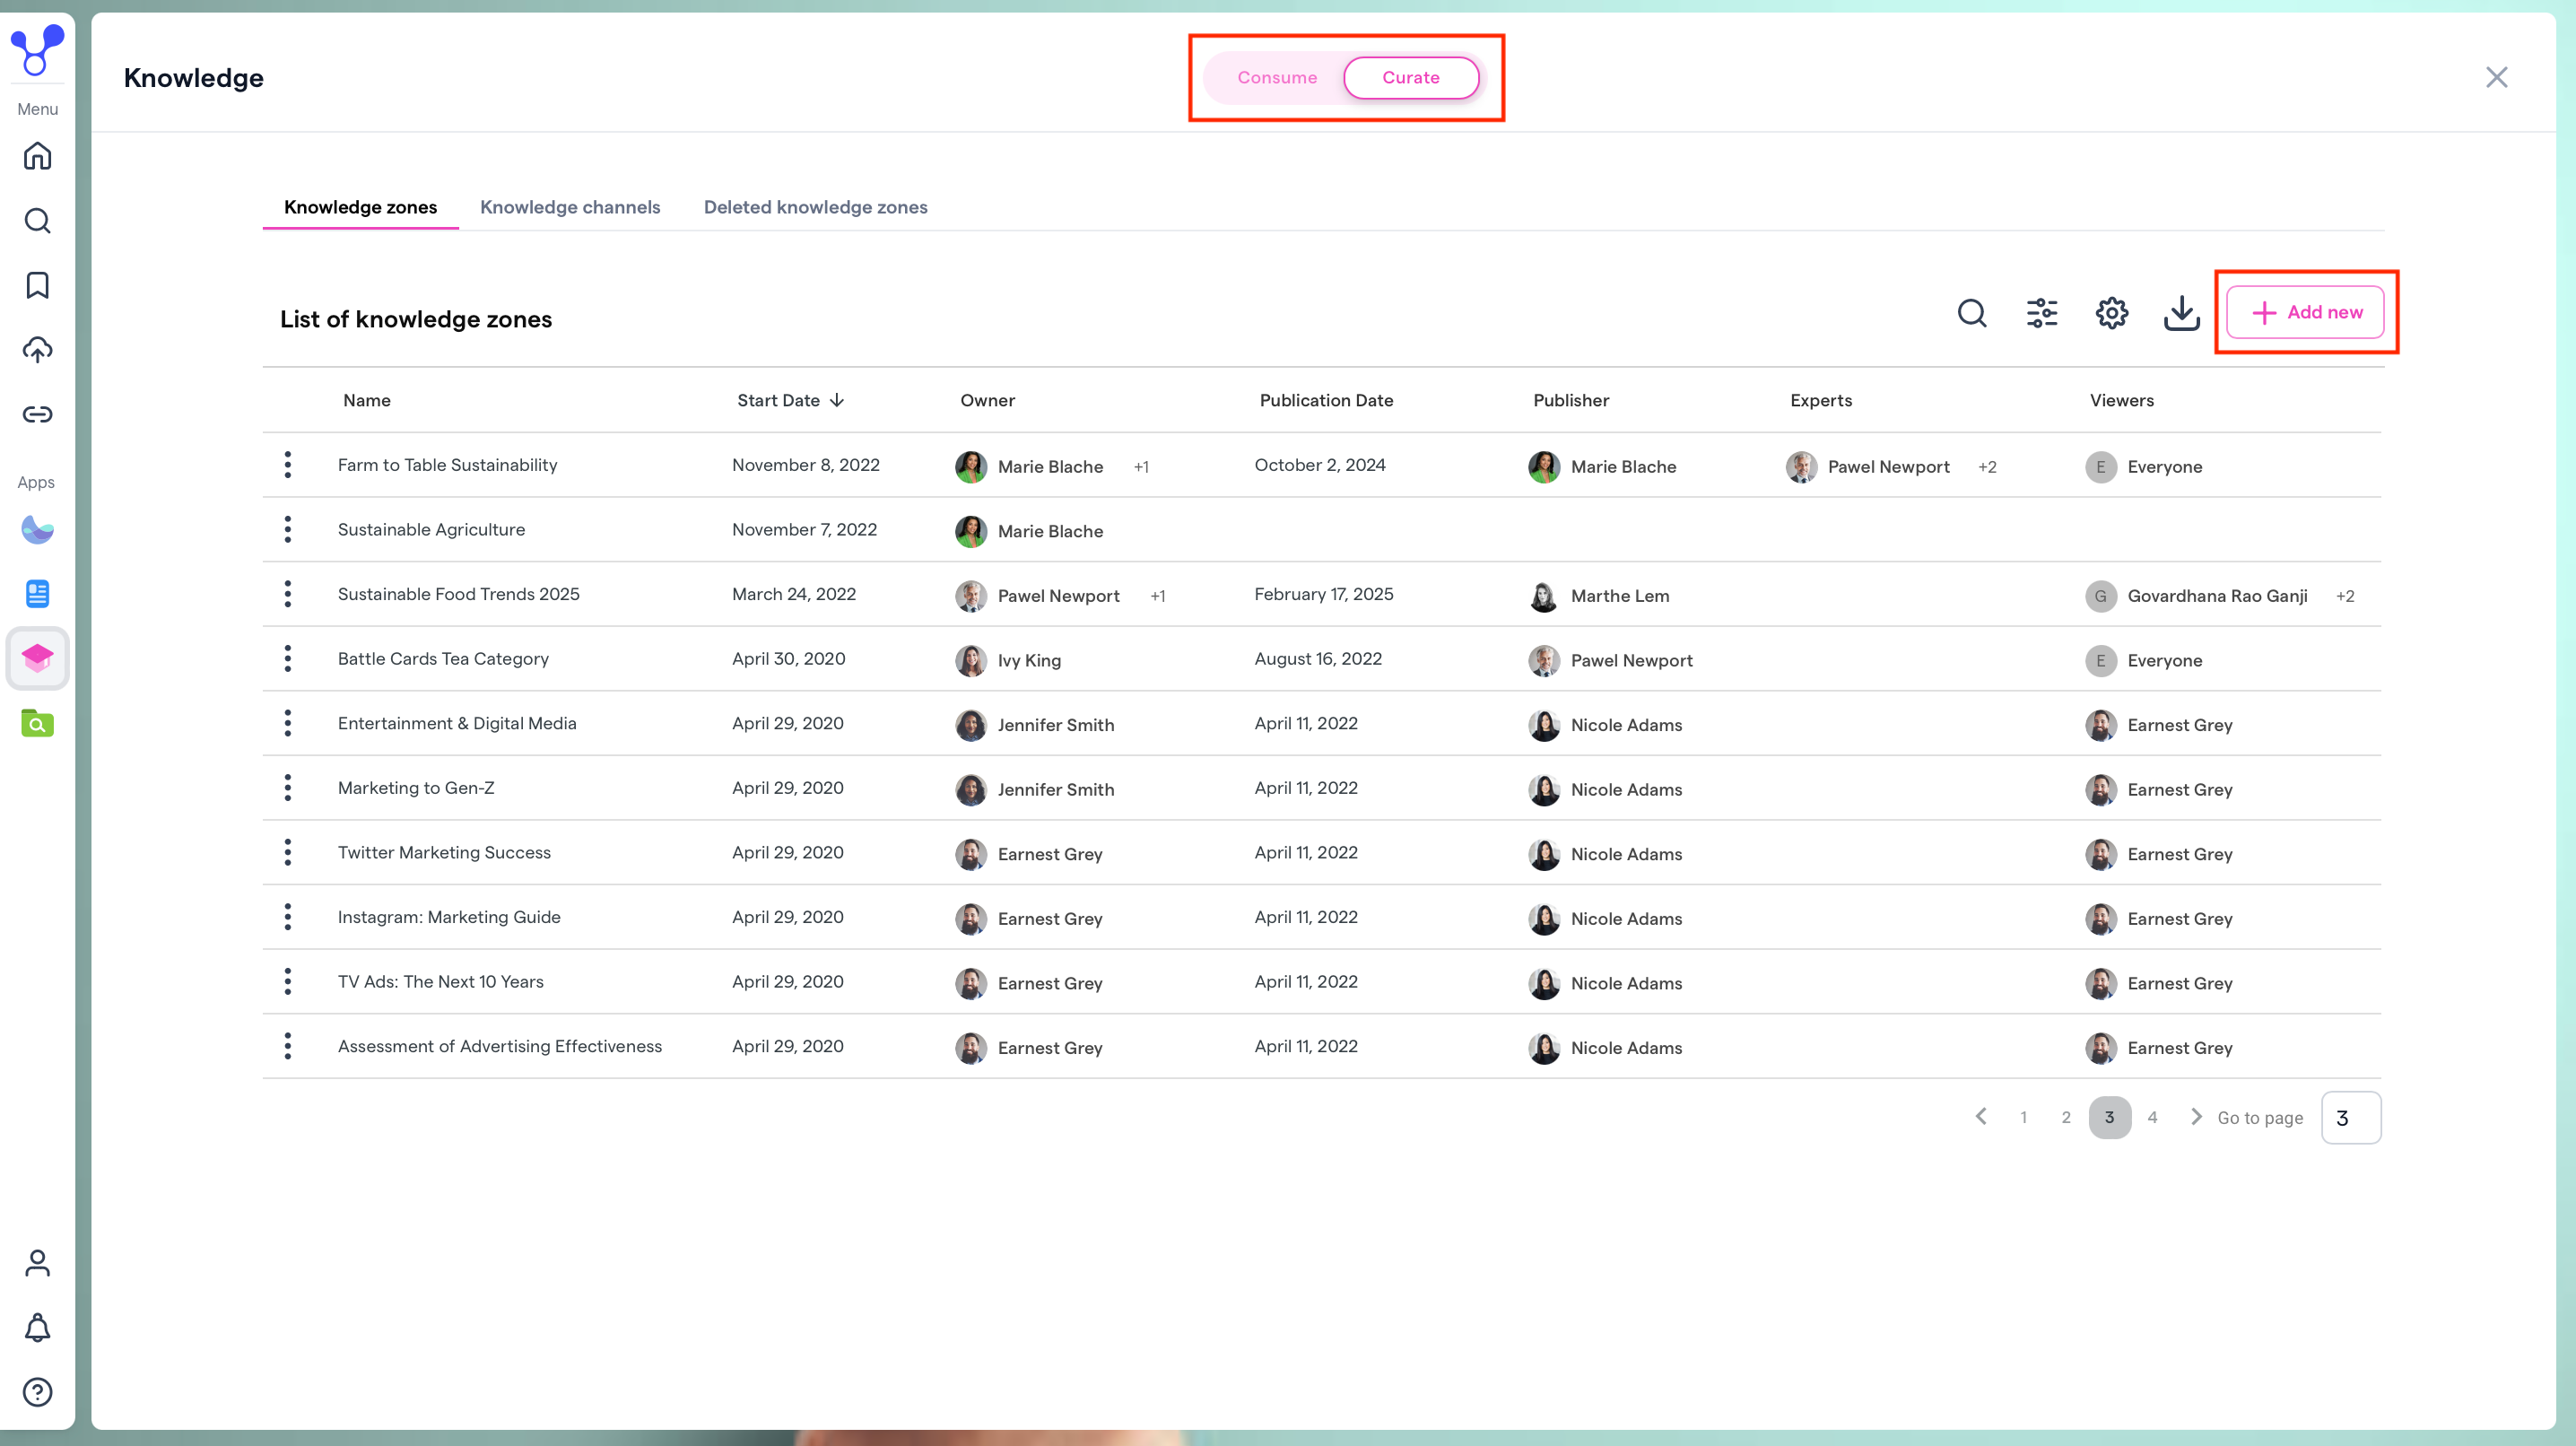Open the sidebar Search icon
Viewport: 2576px width, 1446px height.
(37, 221)
